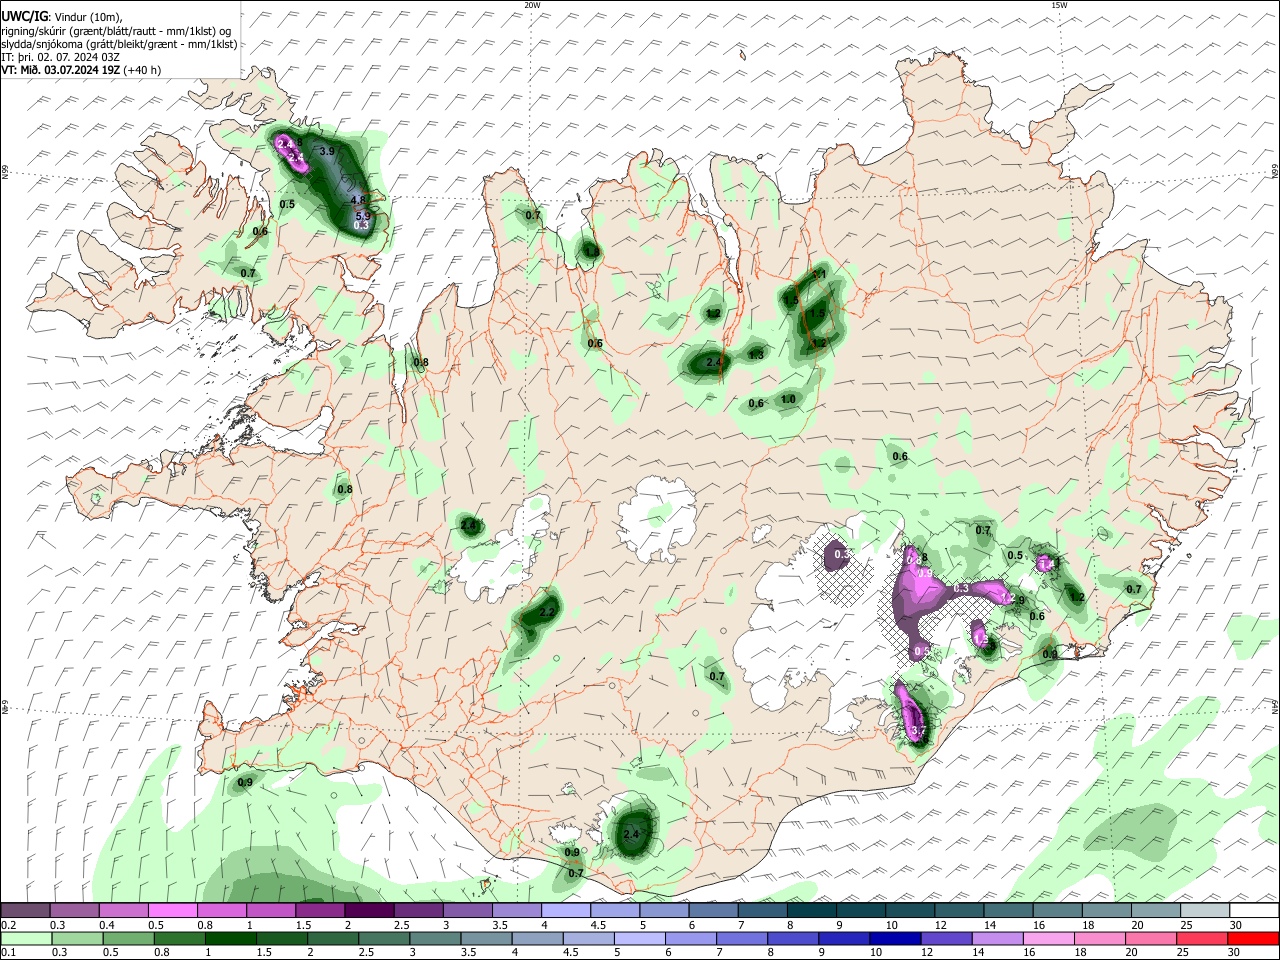1280x960 pixels.
Task: Click the '1.0' precipitation value on the map
Action: click(788, 399)
